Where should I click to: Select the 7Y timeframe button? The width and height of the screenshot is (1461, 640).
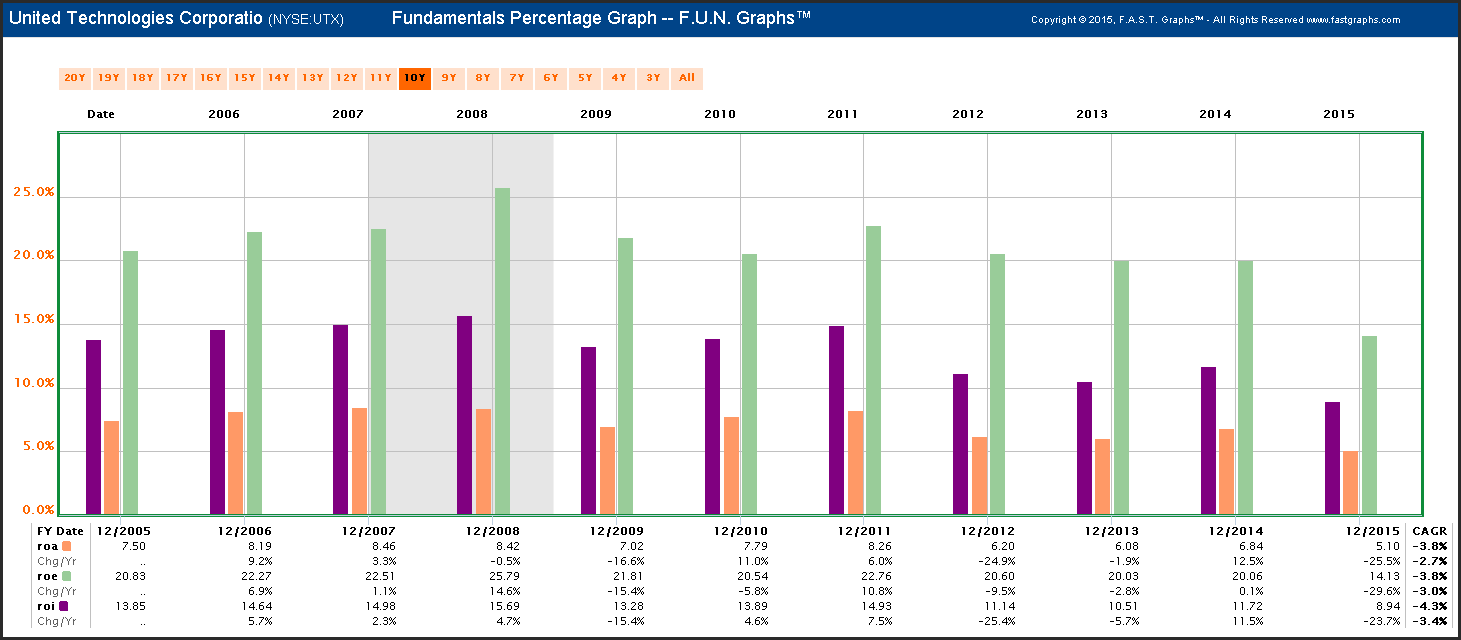pyautogui.click(x=517, y=78)
